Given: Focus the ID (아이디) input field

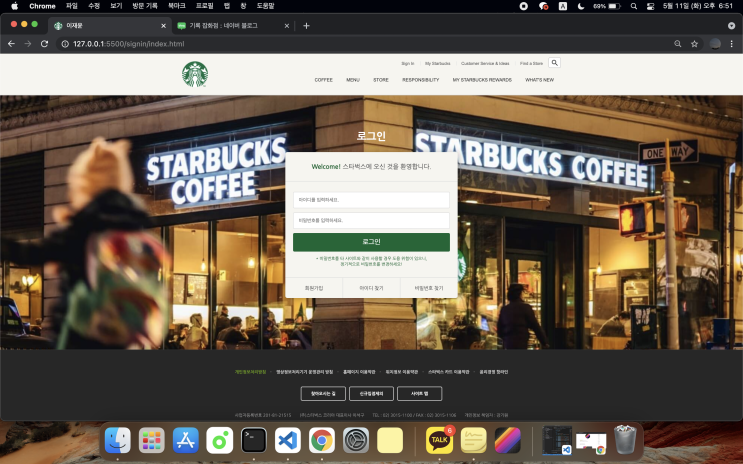Looking at the screenshot, I should pyautogui.click(x=371, y=200).
